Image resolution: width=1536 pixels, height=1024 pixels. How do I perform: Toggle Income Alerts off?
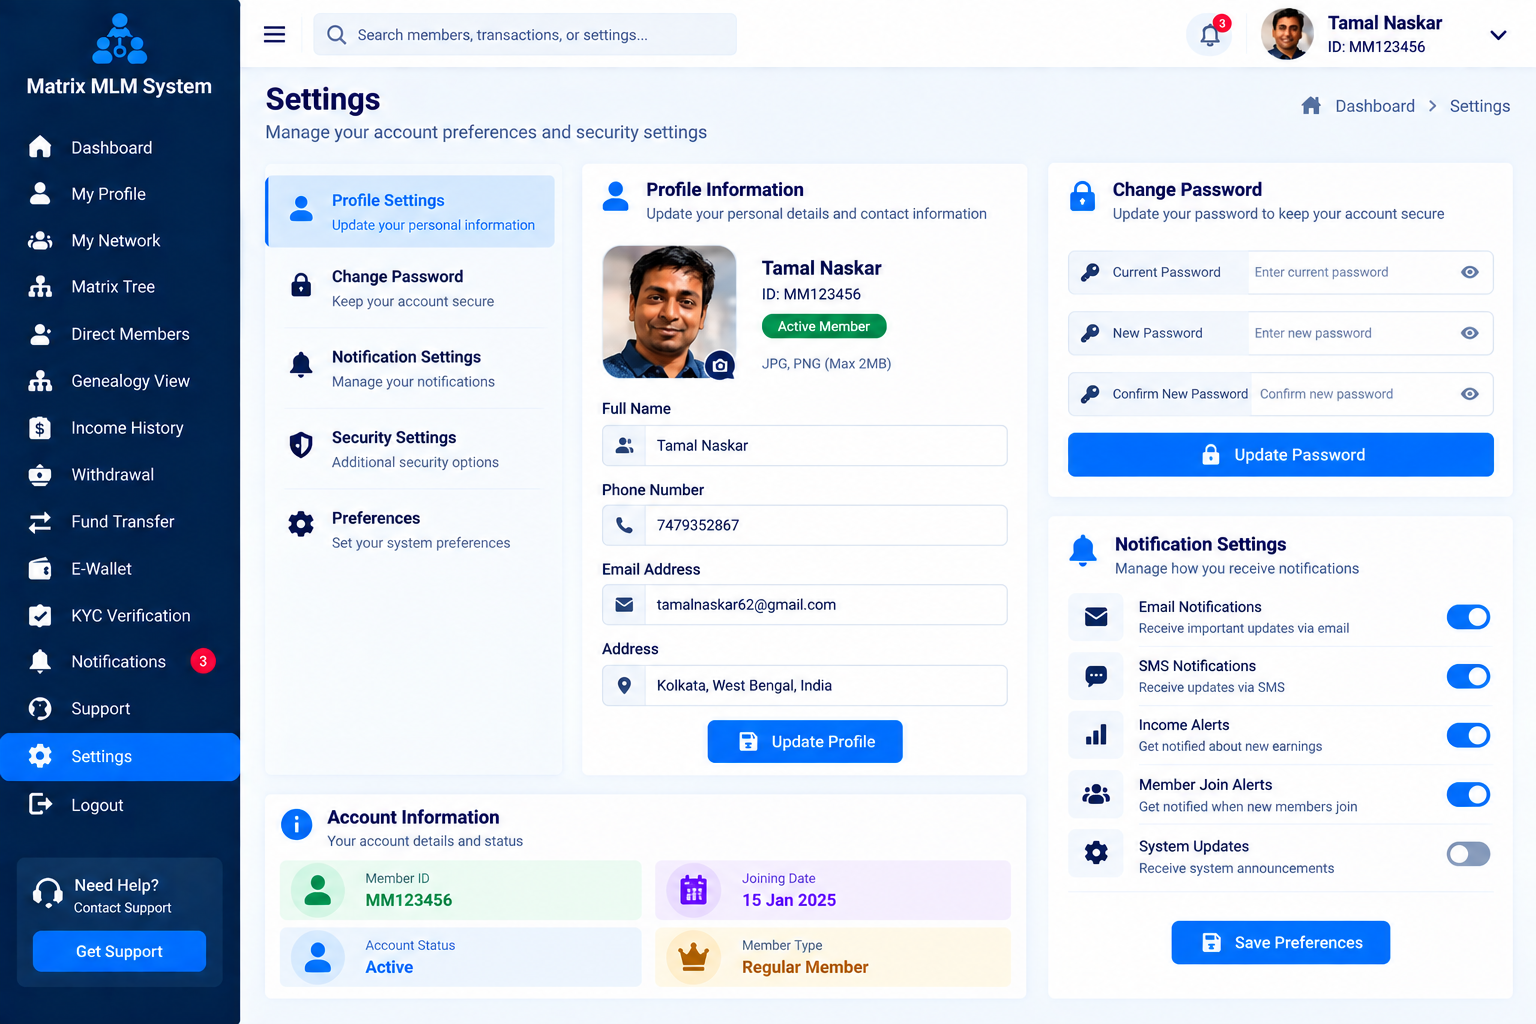click(x=1468, y=735)
